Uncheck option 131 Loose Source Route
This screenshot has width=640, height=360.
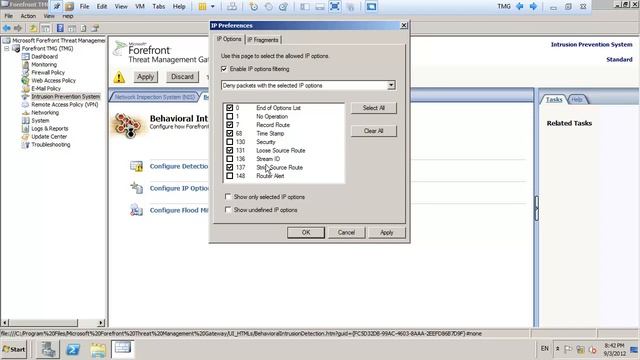pyautogui.click(x=229, y=150)
